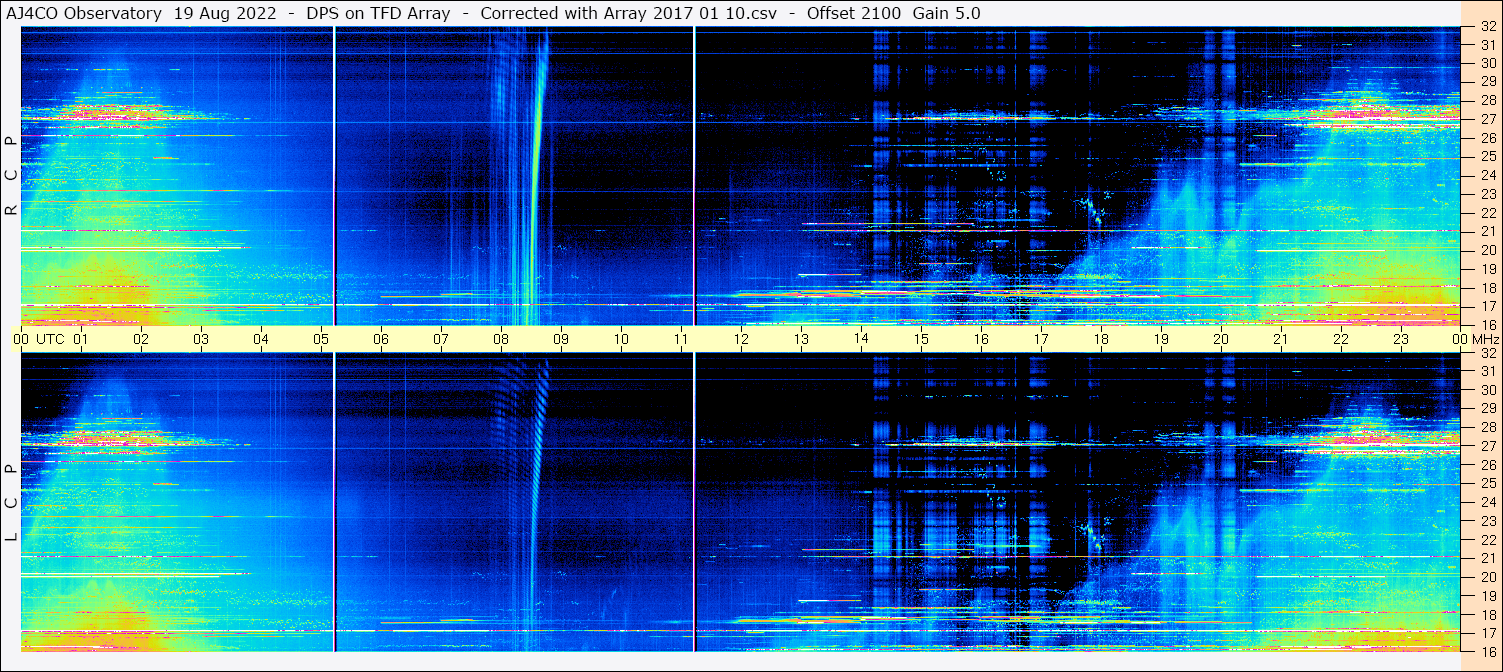Click the 20 MHz tick of the RCP panel
The image size is (1503, 672).
(1487, 250)
